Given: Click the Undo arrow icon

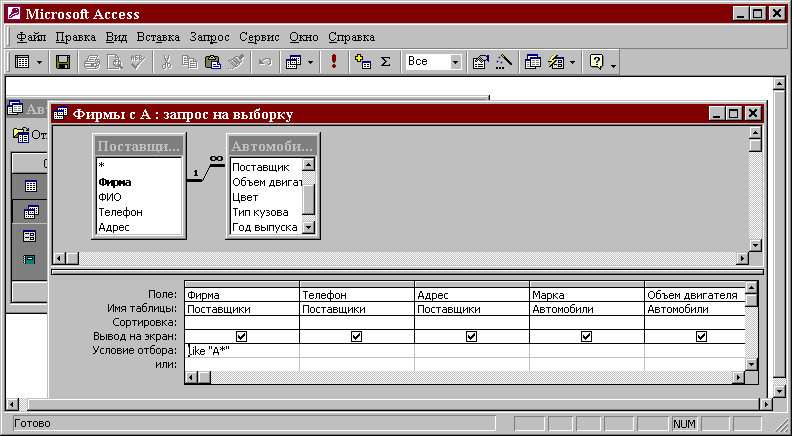Looking at the screenshot, I should (265, 62).
